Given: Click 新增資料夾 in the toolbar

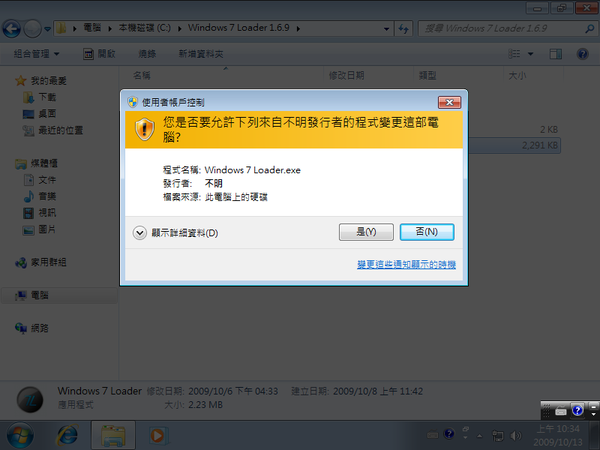Looking at the screenshot, I should (x=201, y=54).
